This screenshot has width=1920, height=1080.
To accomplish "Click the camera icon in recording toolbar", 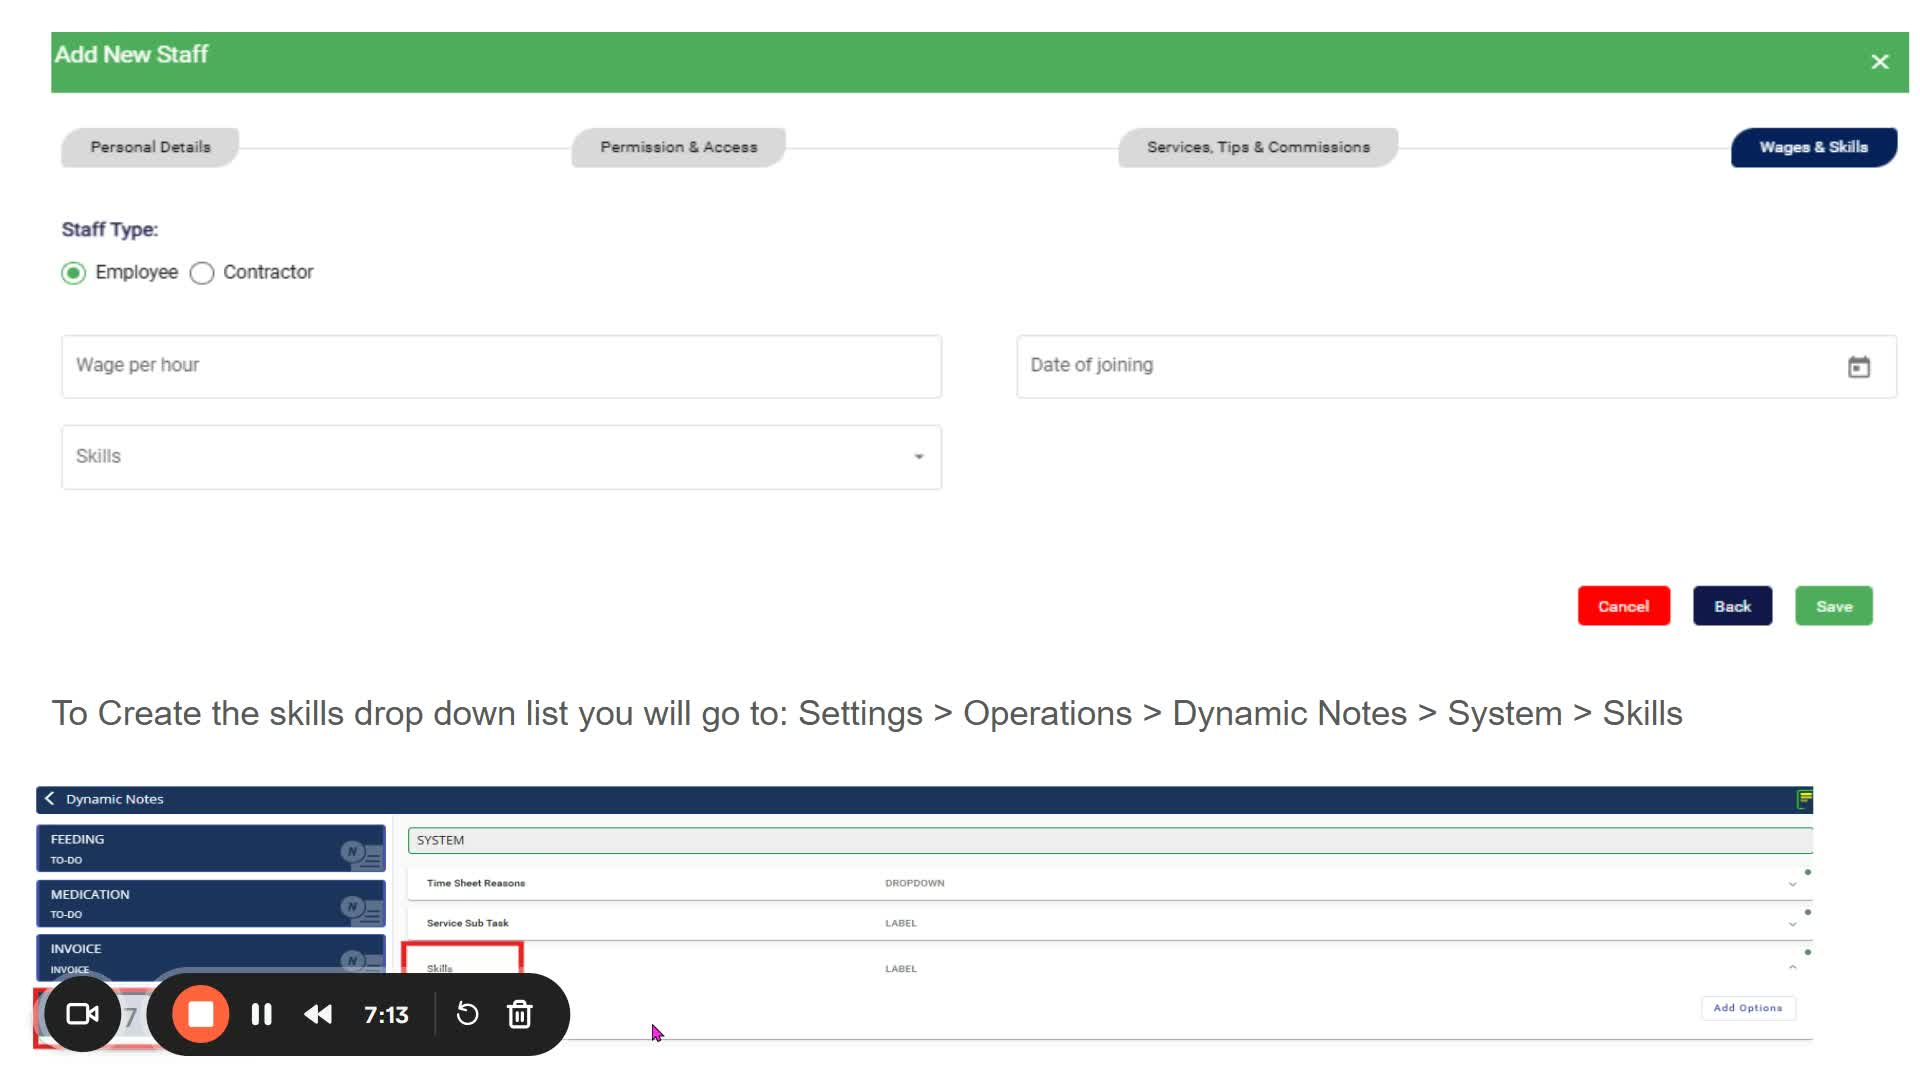I will (82, 1014).
